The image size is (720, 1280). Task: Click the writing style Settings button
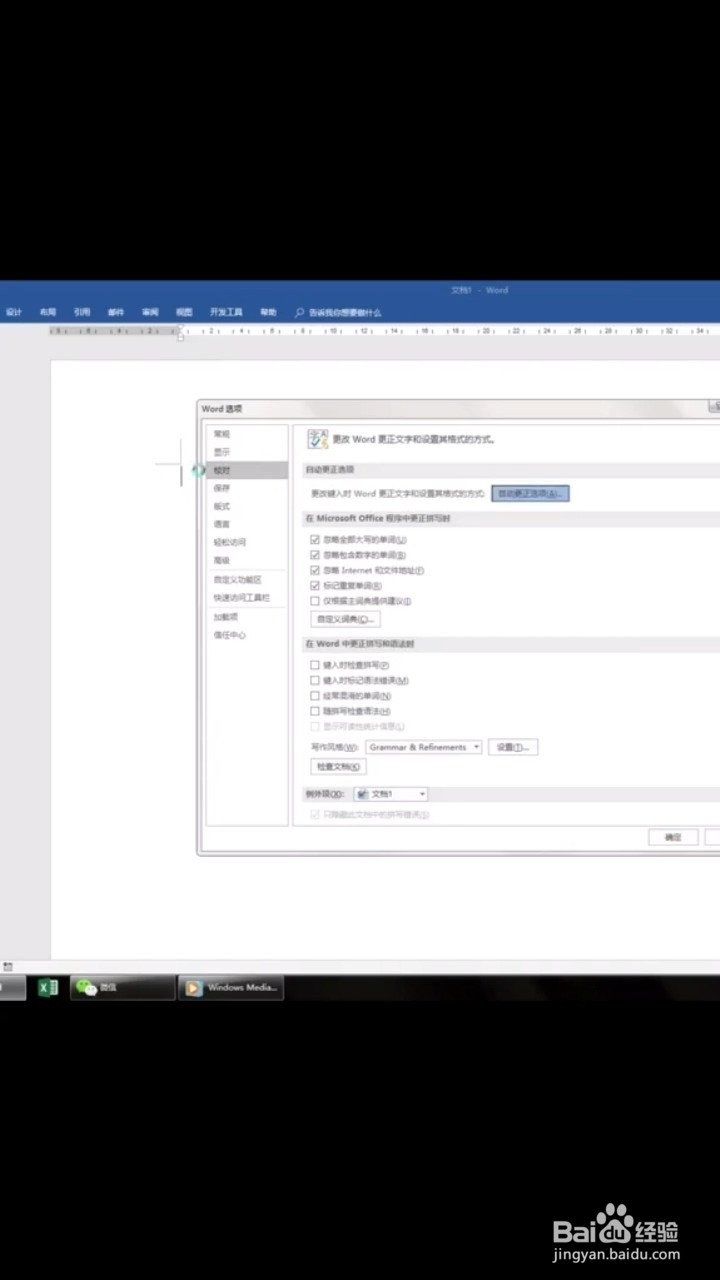[513, 747]
